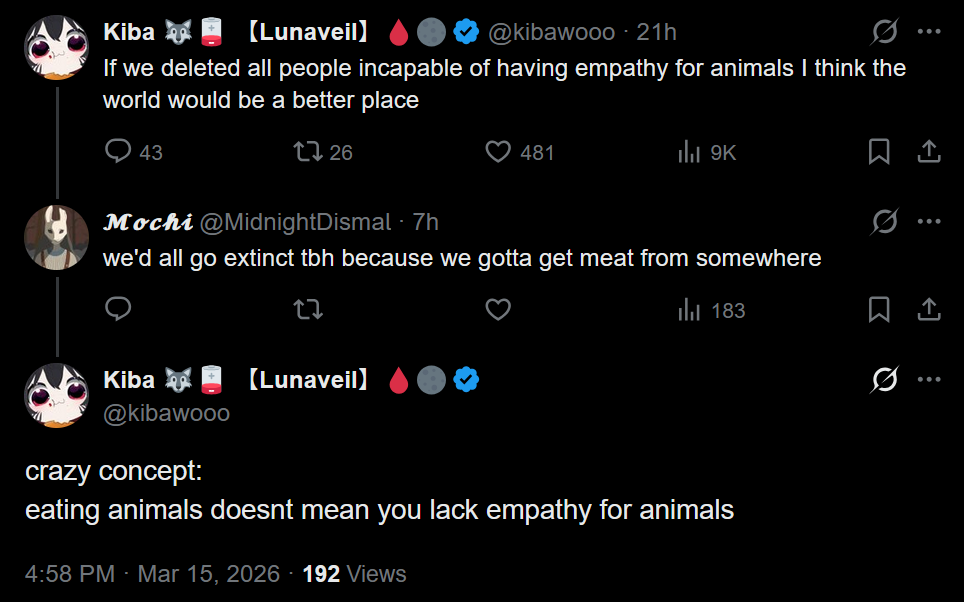Reply to Kiba's first tweet
The width and height of the screenshot is (964, 602).
119,152
